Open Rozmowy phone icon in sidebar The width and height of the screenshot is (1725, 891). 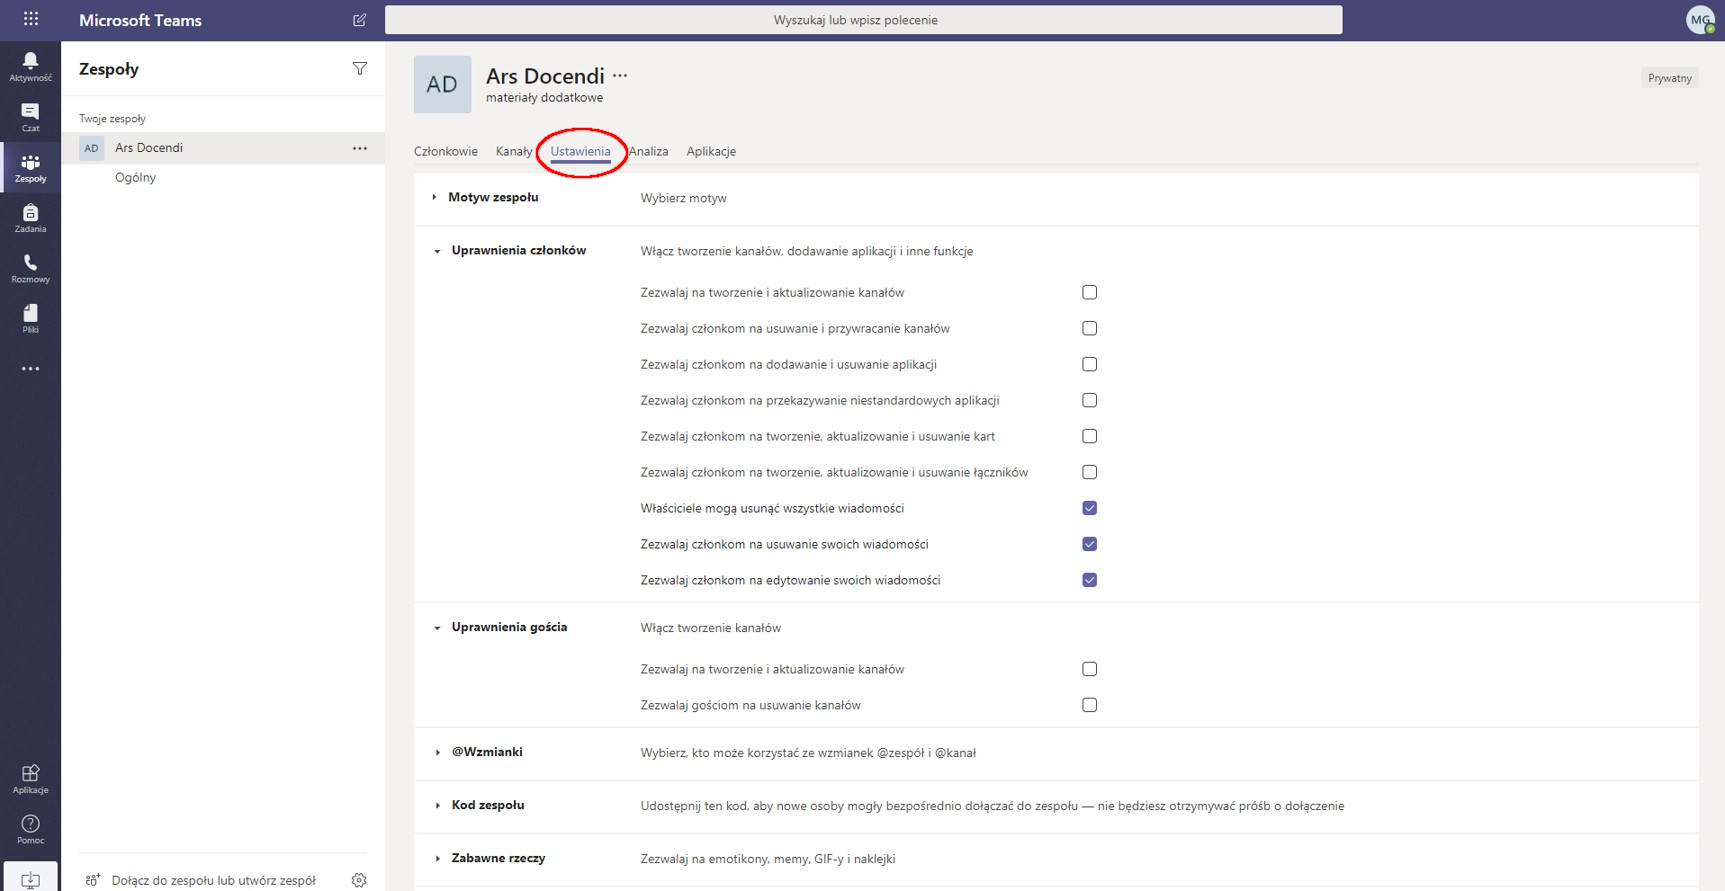pyautogui.click(x=30, y=268)
